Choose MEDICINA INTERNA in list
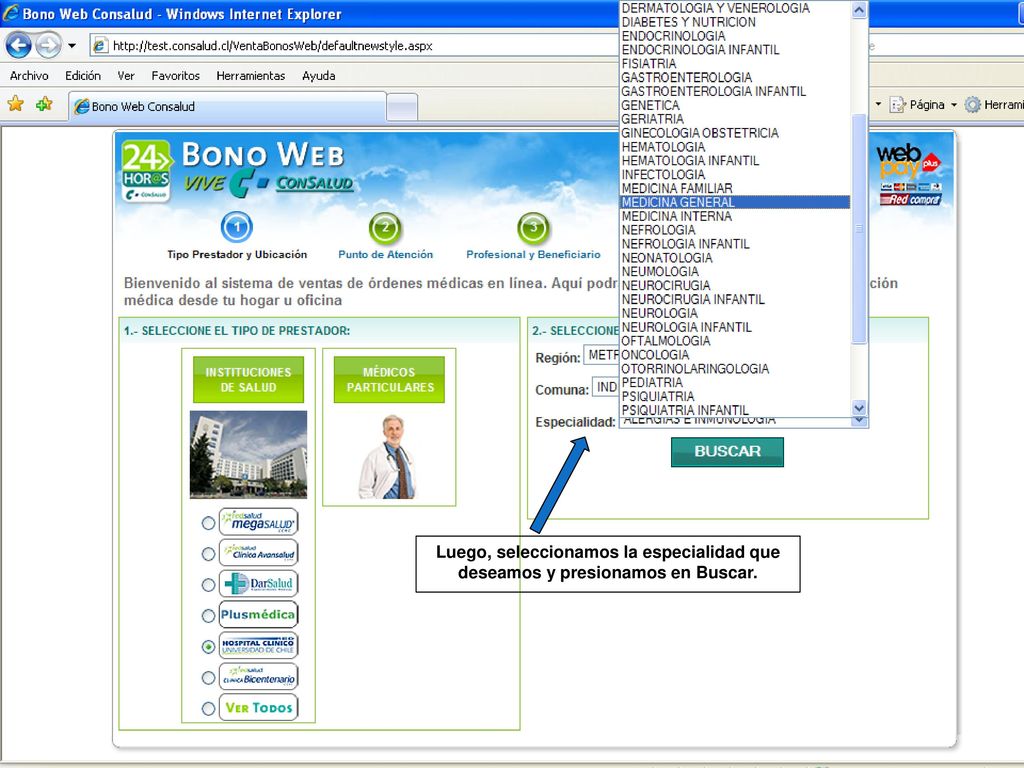This screenshot has width=1024, height=768. 735,216
